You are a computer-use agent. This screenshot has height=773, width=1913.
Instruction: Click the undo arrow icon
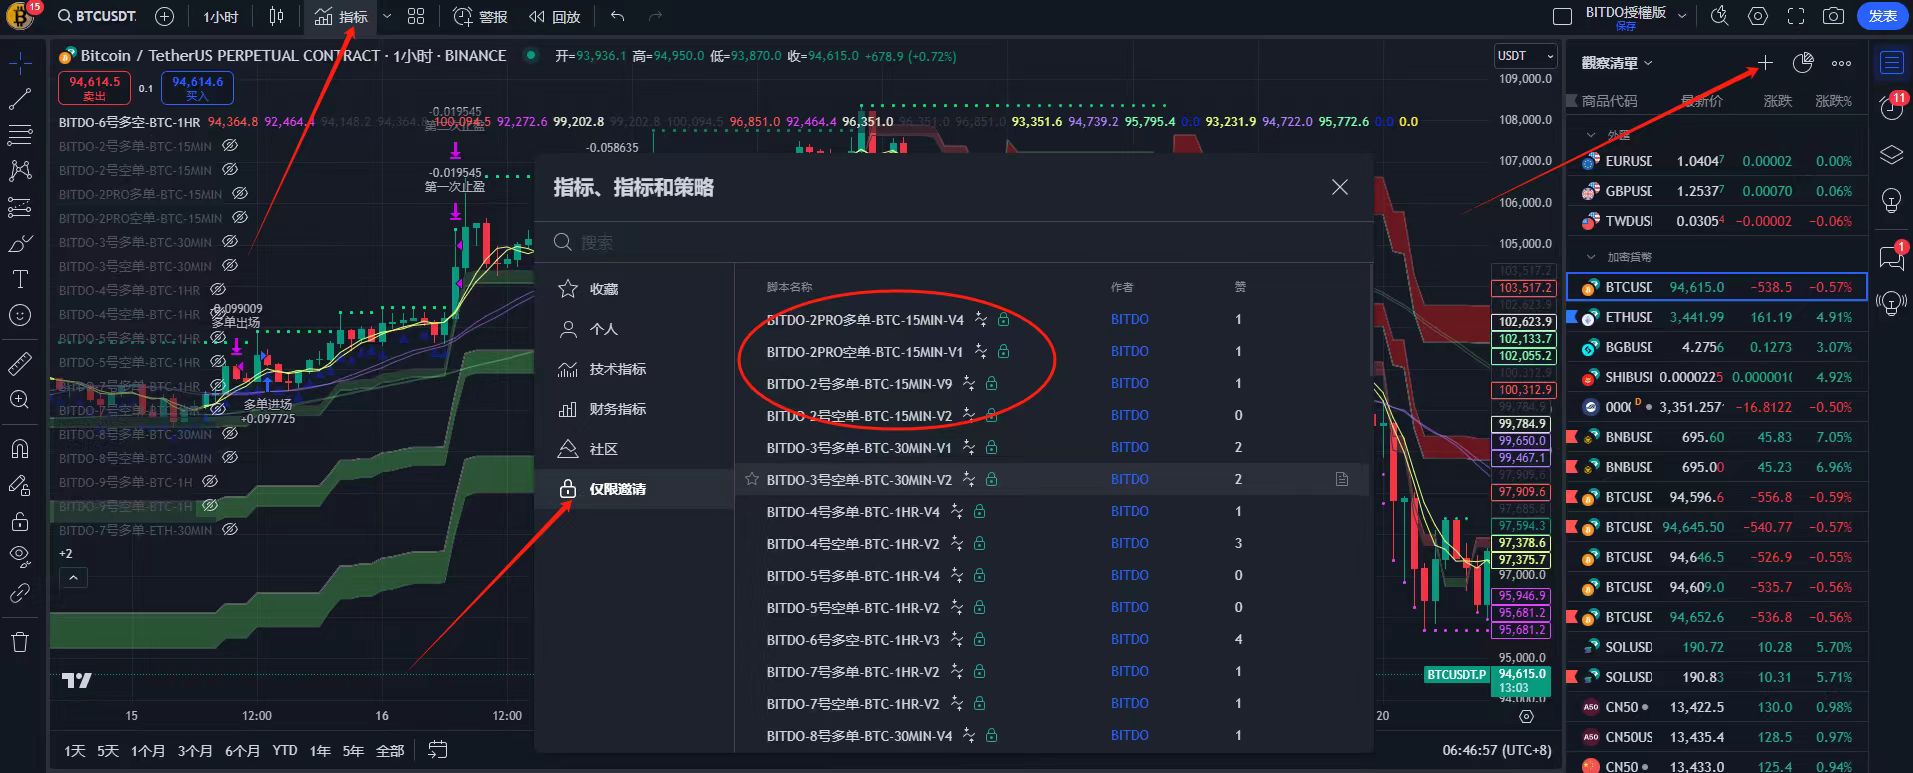[617, 16]
